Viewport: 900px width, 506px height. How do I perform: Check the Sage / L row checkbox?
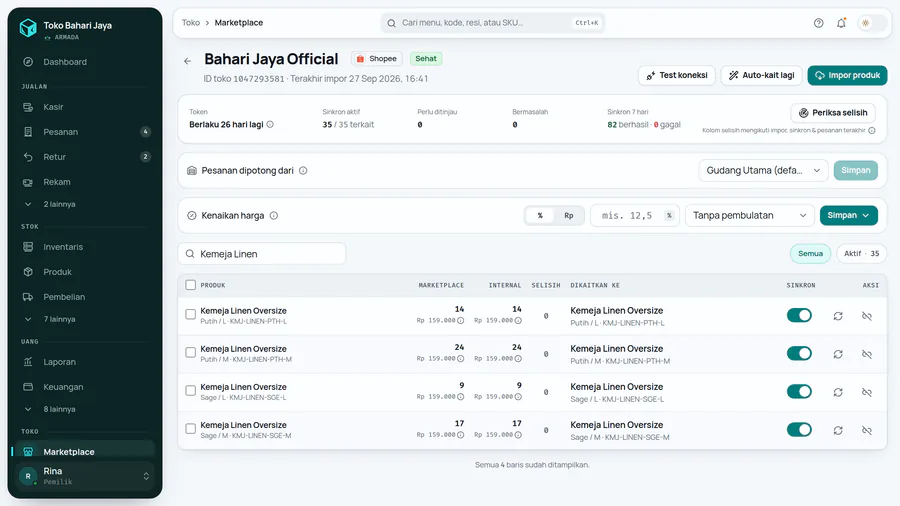pyautogui.click(x=191, y=391)
